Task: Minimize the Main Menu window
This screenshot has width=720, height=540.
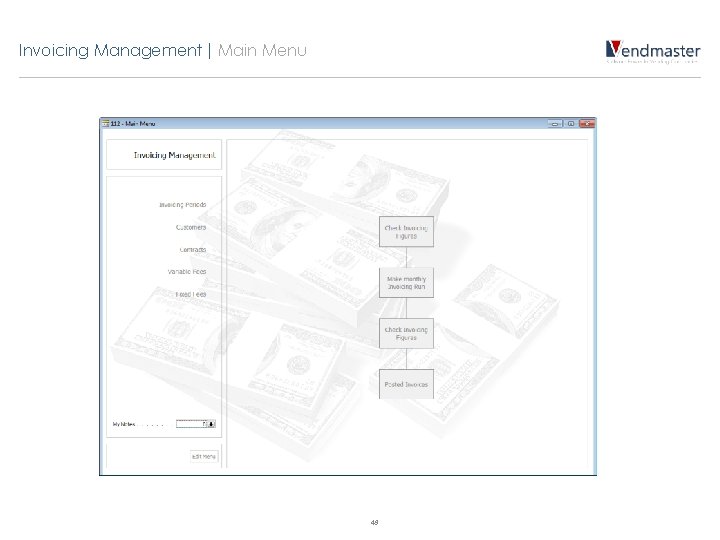Action: coord(555,124)
